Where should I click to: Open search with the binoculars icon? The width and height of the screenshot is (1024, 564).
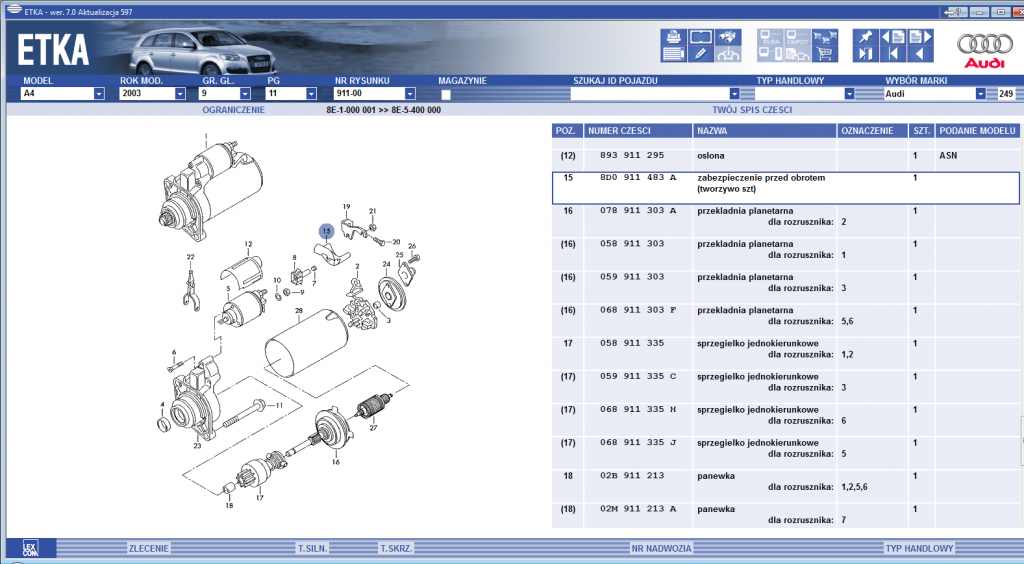(728, 37)
